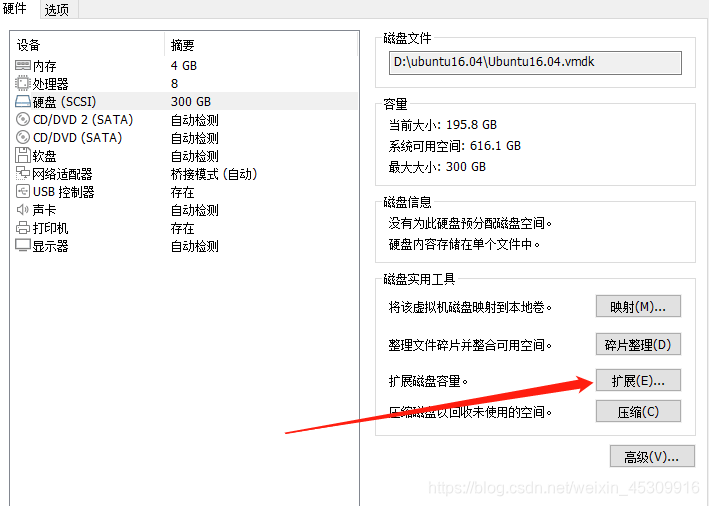Image resolution: width=709 pixels, height=506 pixels.
Task: Select the 软盘 row label
Action: coord(44,156)
